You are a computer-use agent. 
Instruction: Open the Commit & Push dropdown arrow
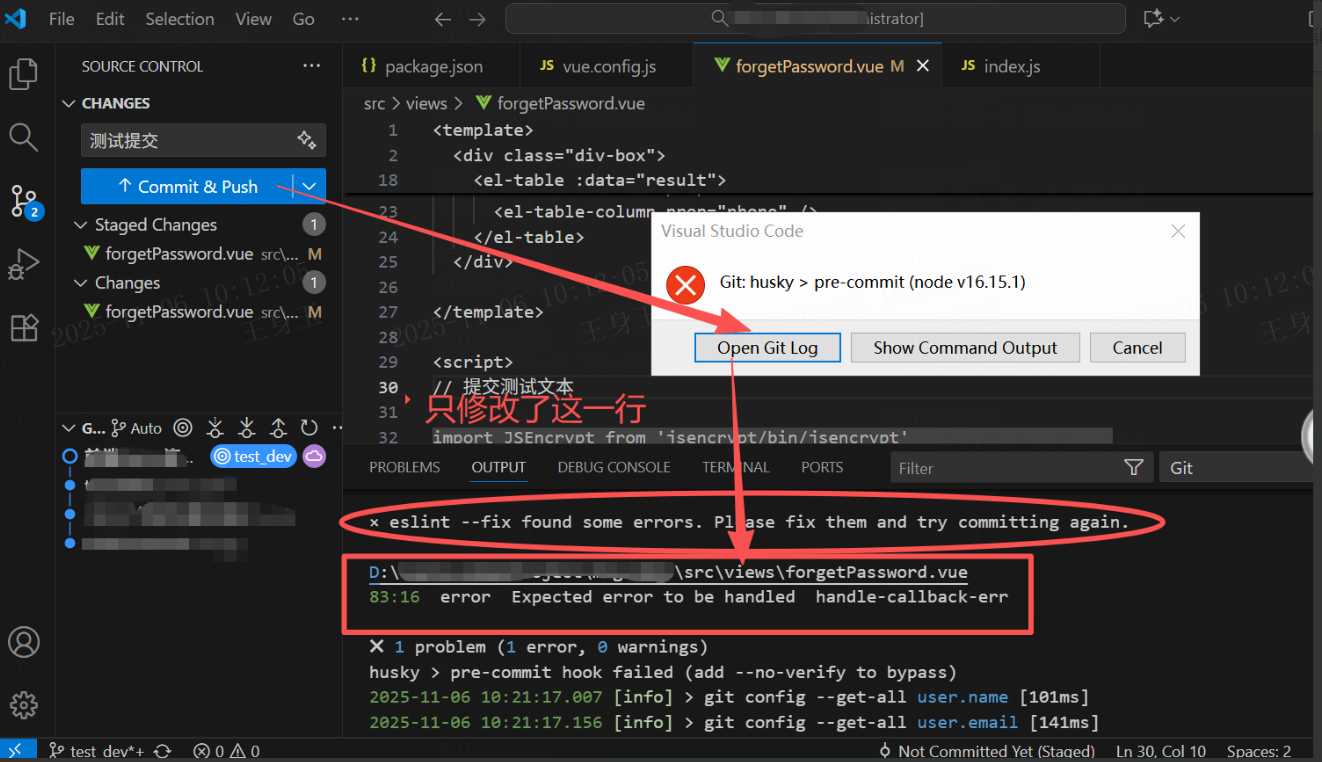[x=310, y=186]
